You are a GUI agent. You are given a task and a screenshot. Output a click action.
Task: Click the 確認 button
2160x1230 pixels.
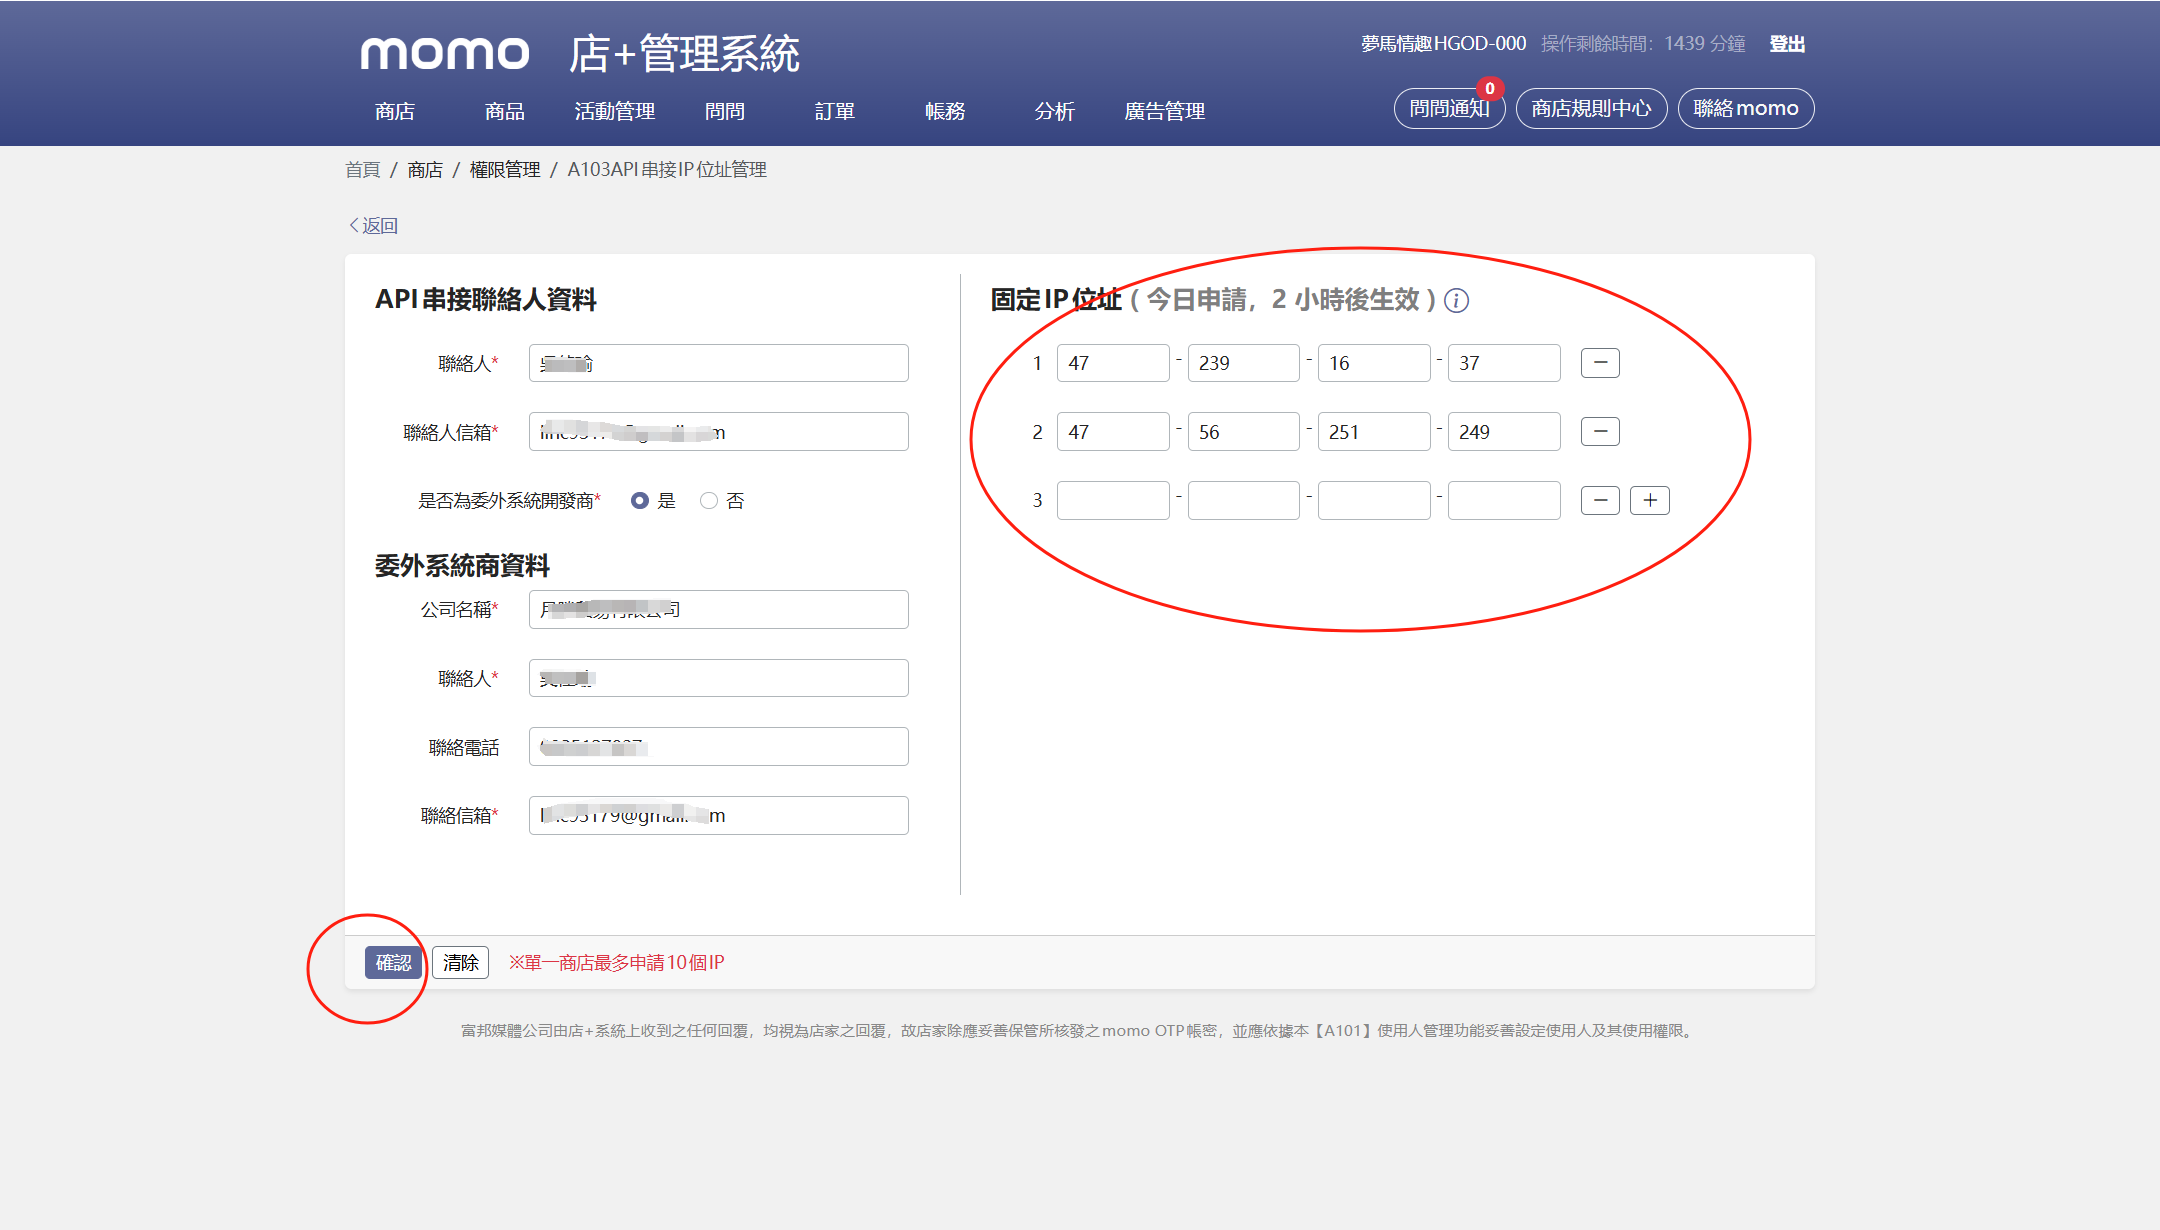tap(393, 962)
